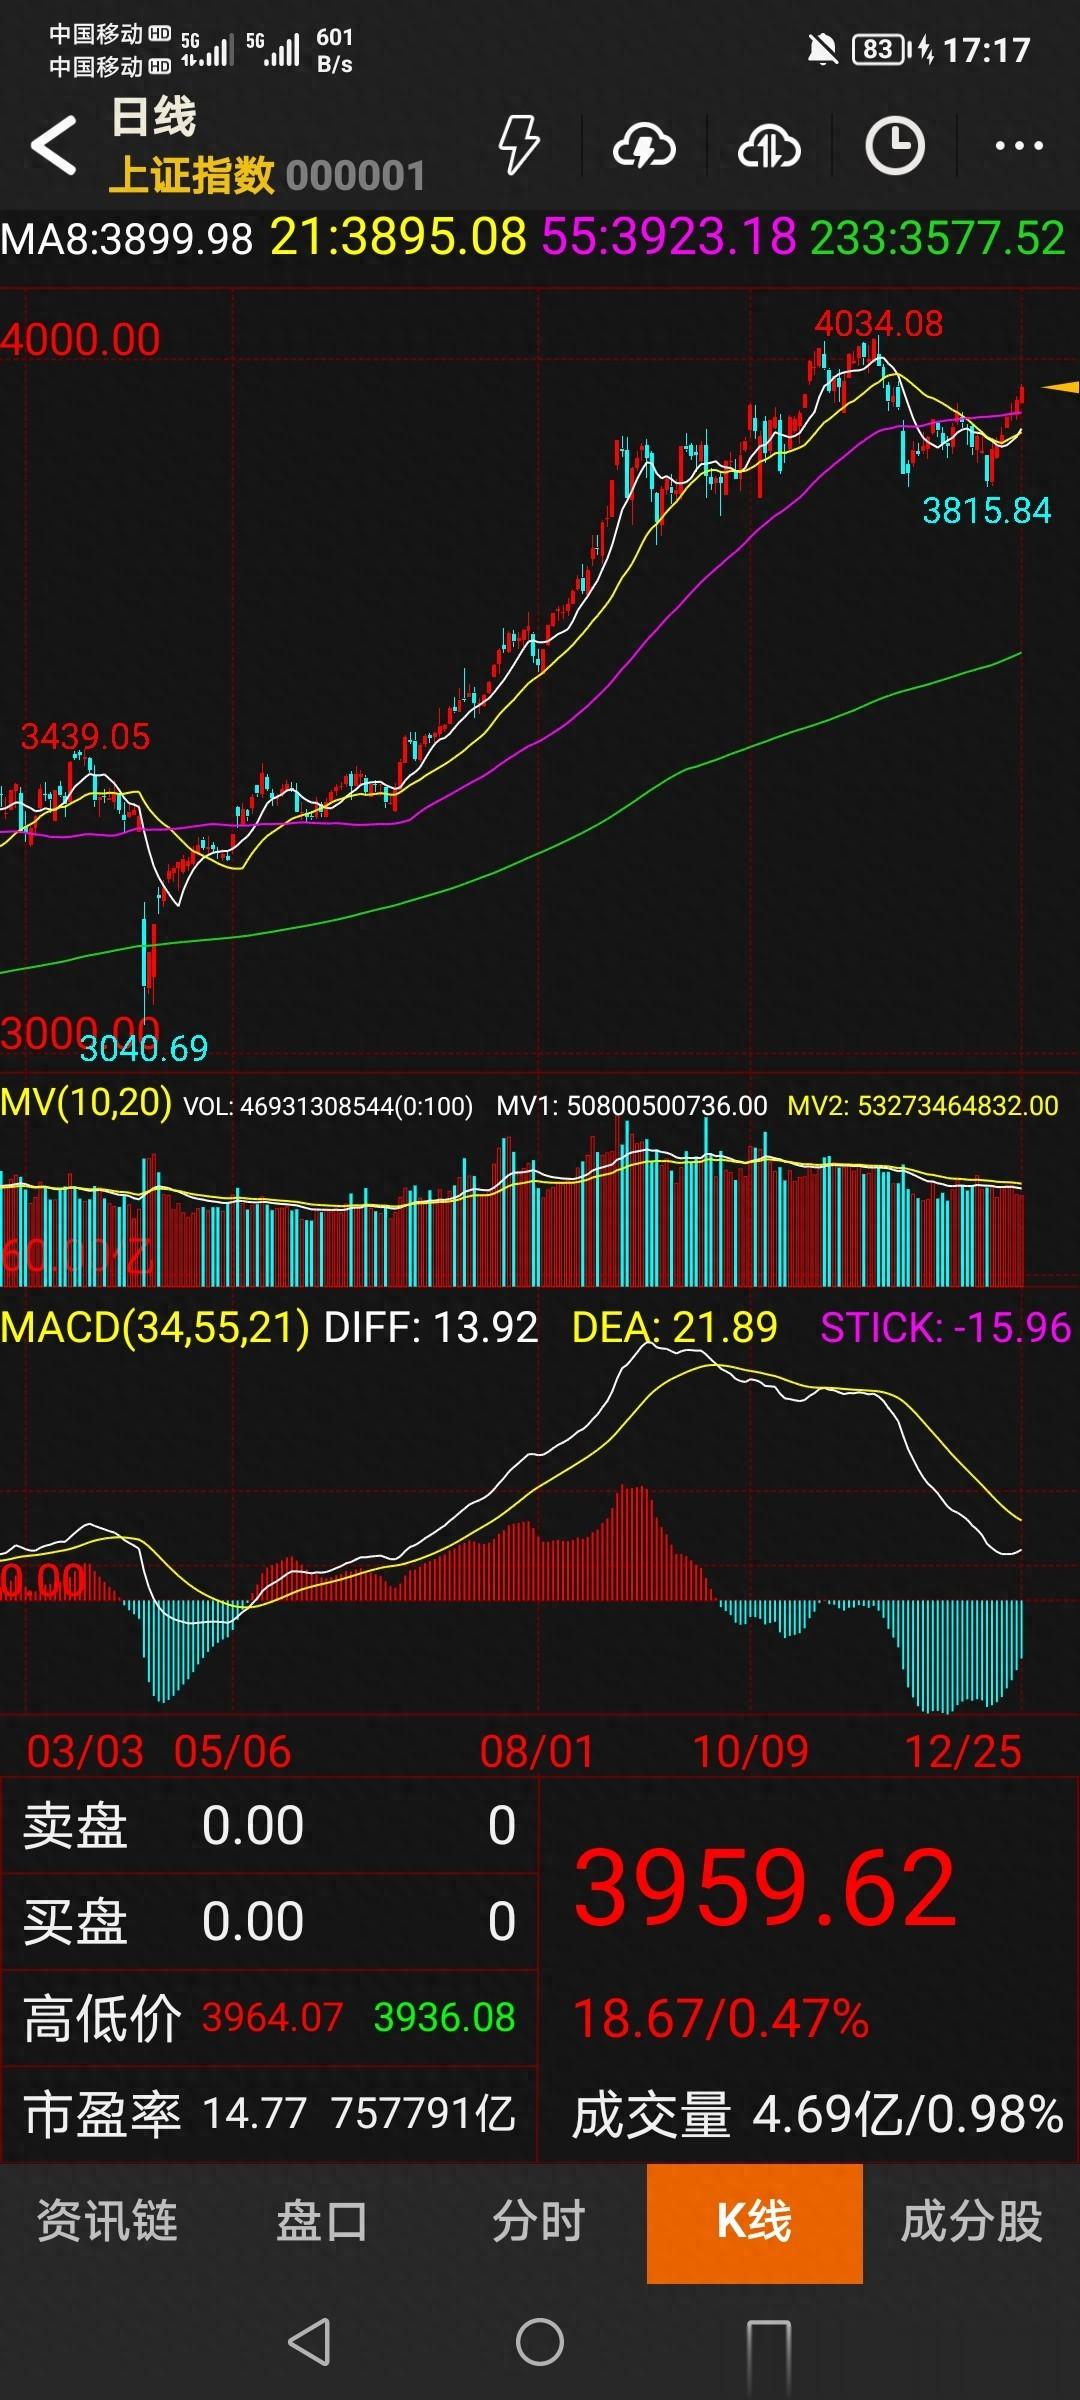Screen dimensions: 1080x2400
Task: Tap the 3815.84 low price label
Action: click(x=987, y=511)
